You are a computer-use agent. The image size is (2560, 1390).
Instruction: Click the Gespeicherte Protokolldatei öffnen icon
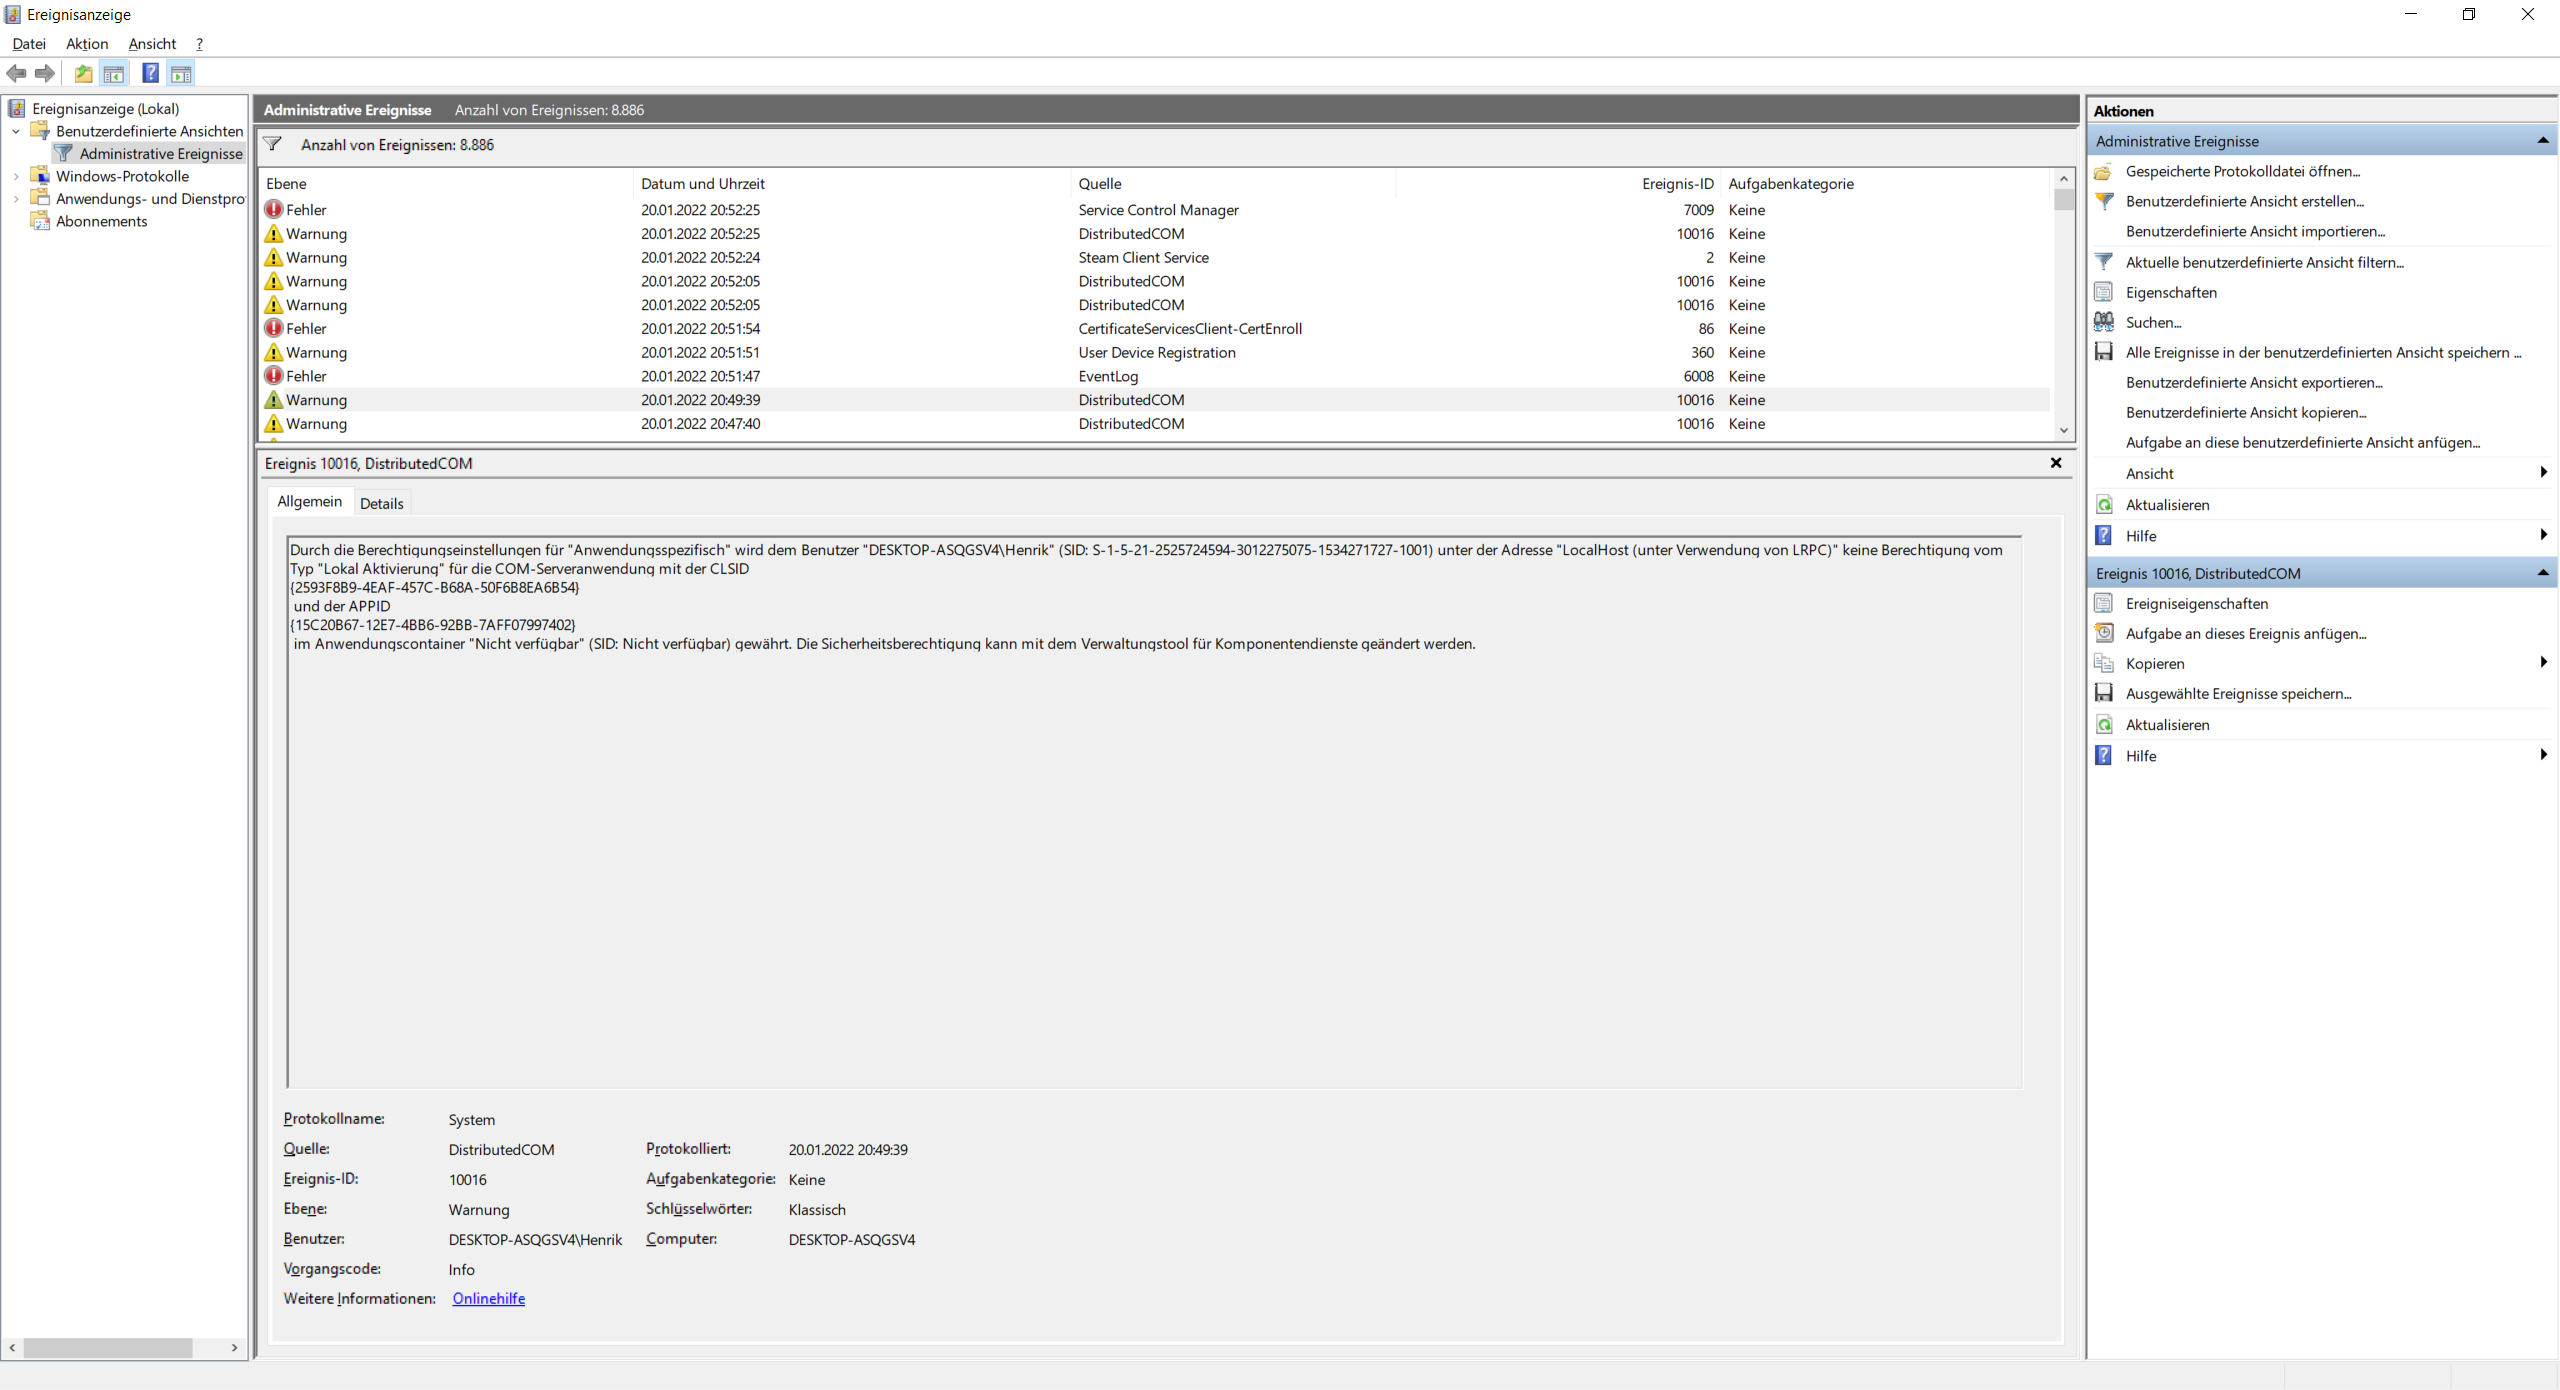(x=2104, y=172)
